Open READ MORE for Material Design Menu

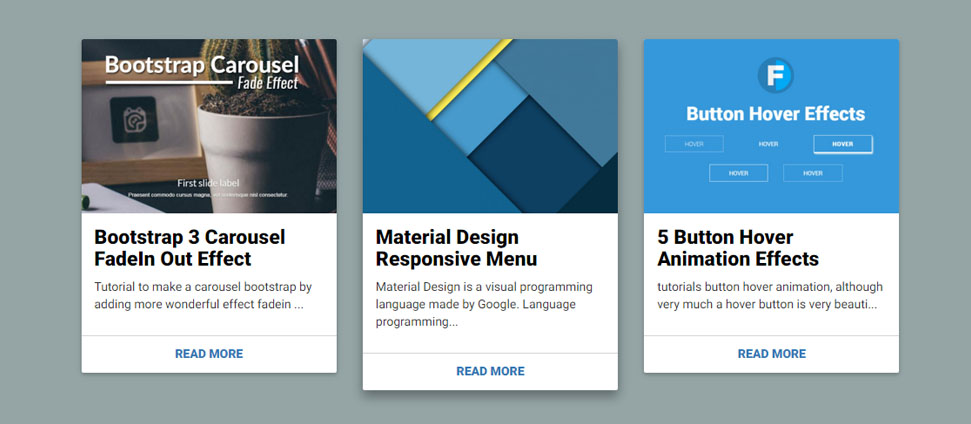[490, 371]
